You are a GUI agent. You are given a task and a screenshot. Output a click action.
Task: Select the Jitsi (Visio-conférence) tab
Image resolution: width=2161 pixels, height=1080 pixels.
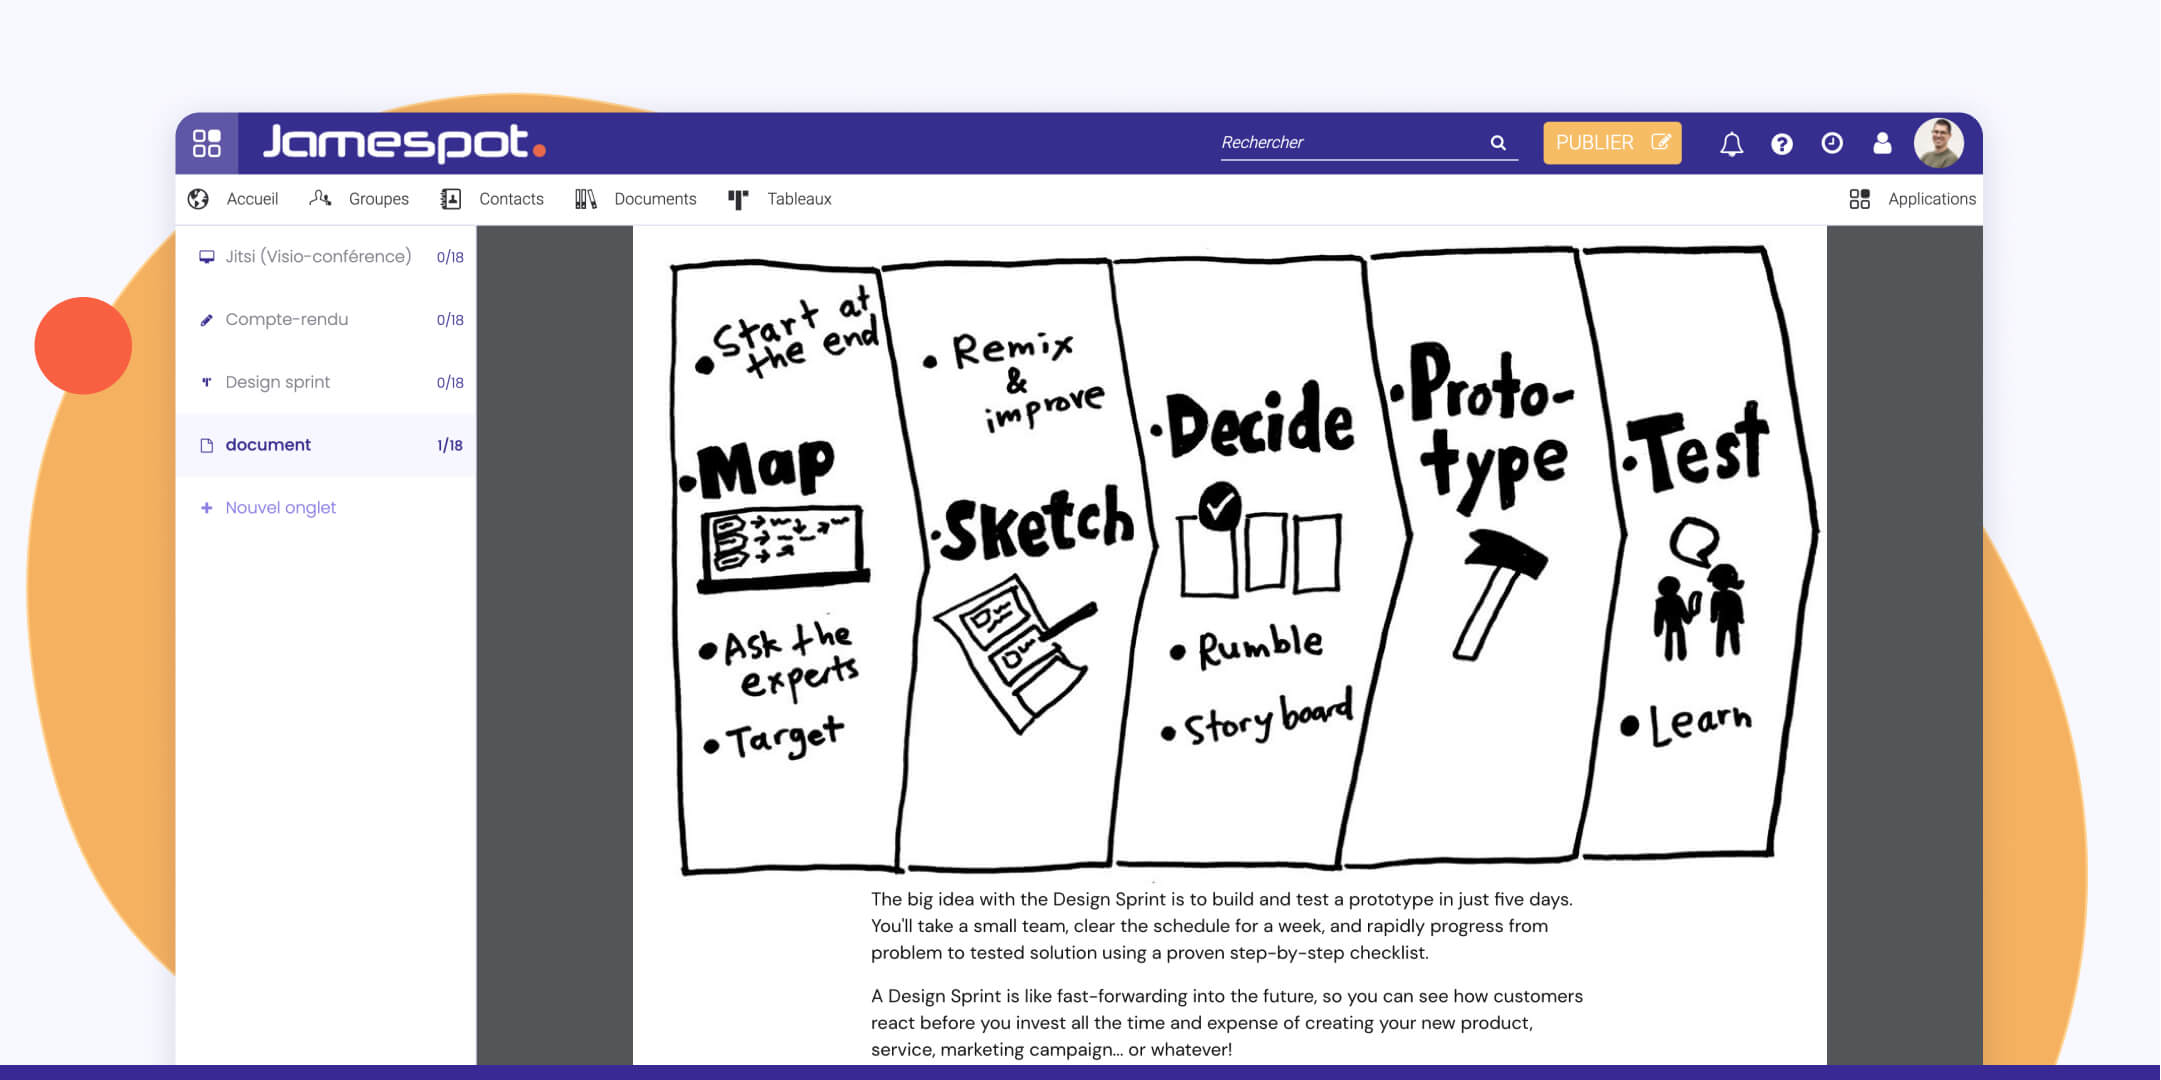click(326, 256)
